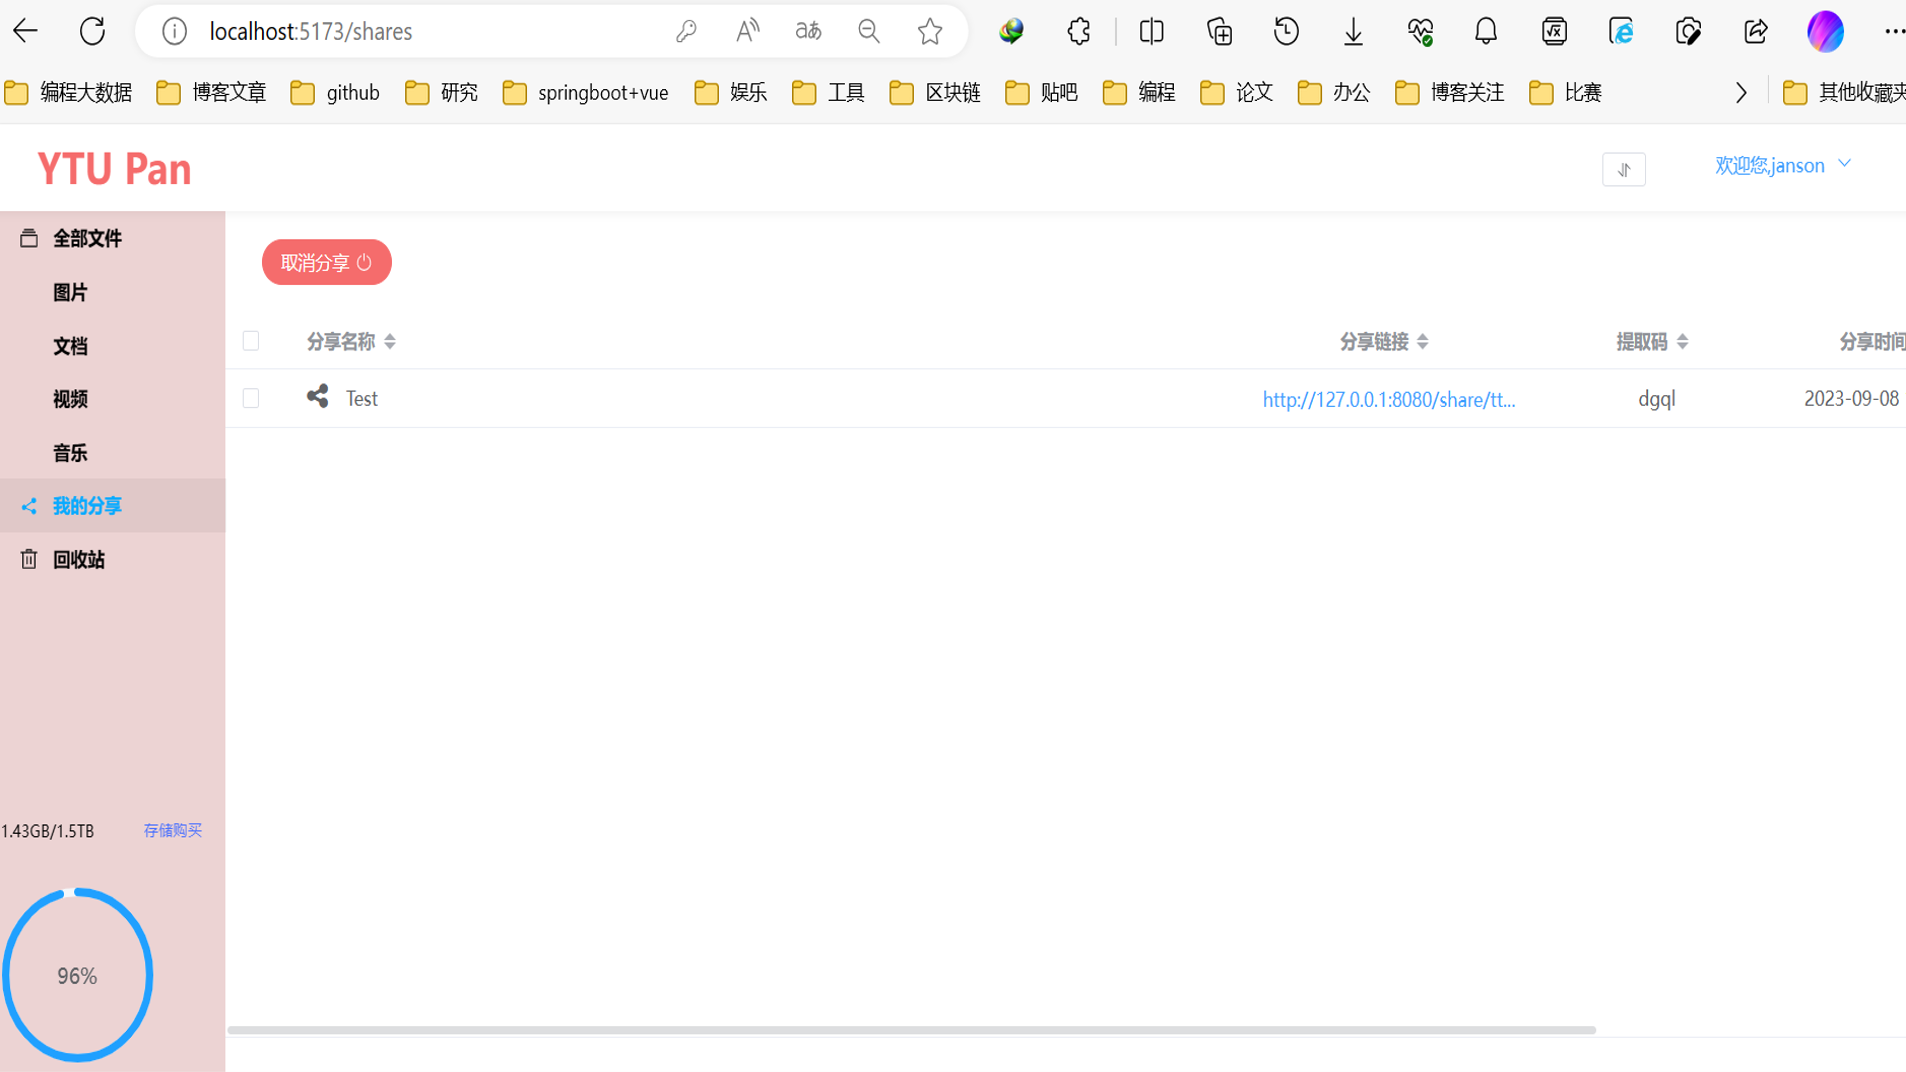Viewport: 1906px width, 1072px height.
Task: Open saved passwords key icon
Action: pyautogui.click(x=685, y=31)
